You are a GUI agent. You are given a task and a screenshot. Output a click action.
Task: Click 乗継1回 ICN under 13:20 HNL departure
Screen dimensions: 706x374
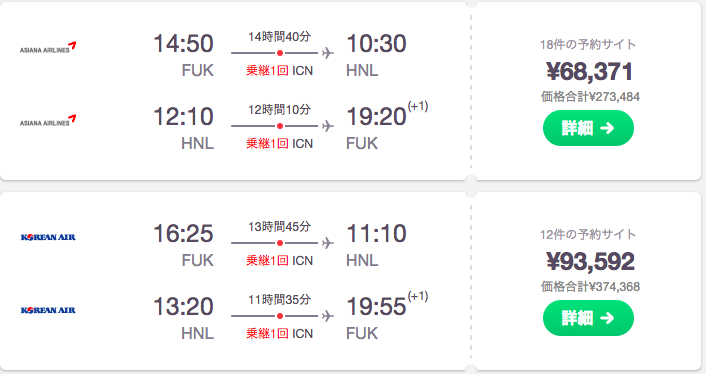279,333
